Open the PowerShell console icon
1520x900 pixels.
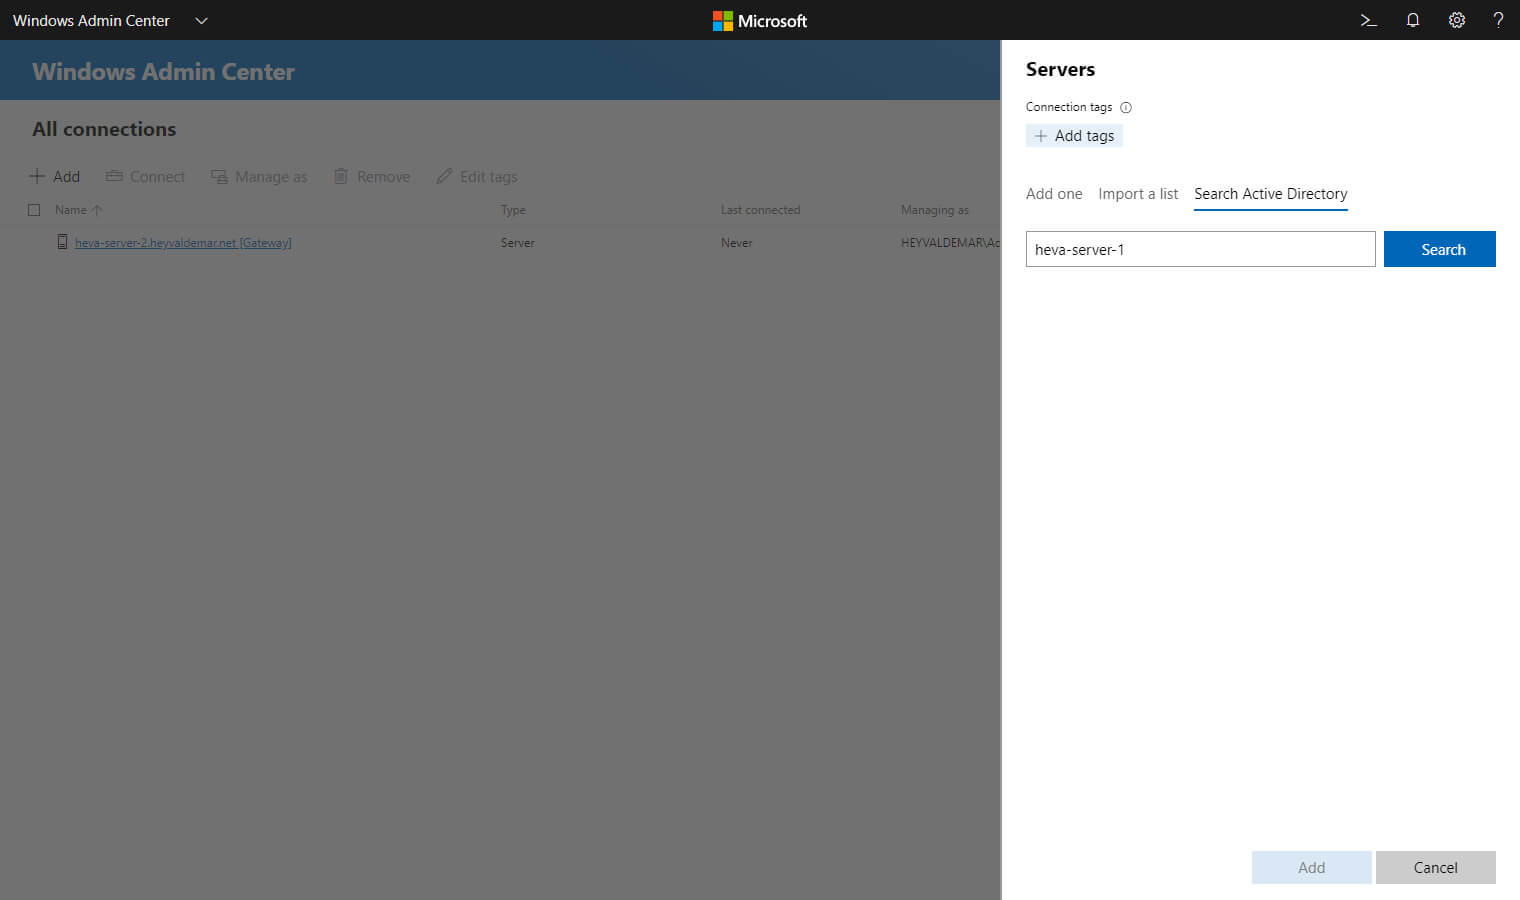pos(1368,20)
